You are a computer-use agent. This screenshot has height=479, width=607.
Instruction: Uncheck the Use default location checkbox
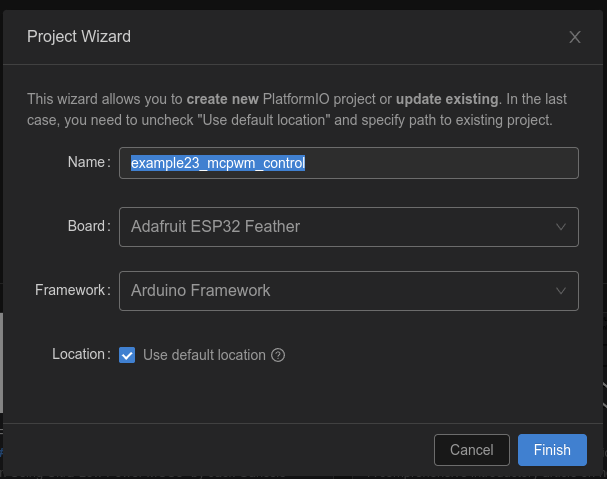127,355
